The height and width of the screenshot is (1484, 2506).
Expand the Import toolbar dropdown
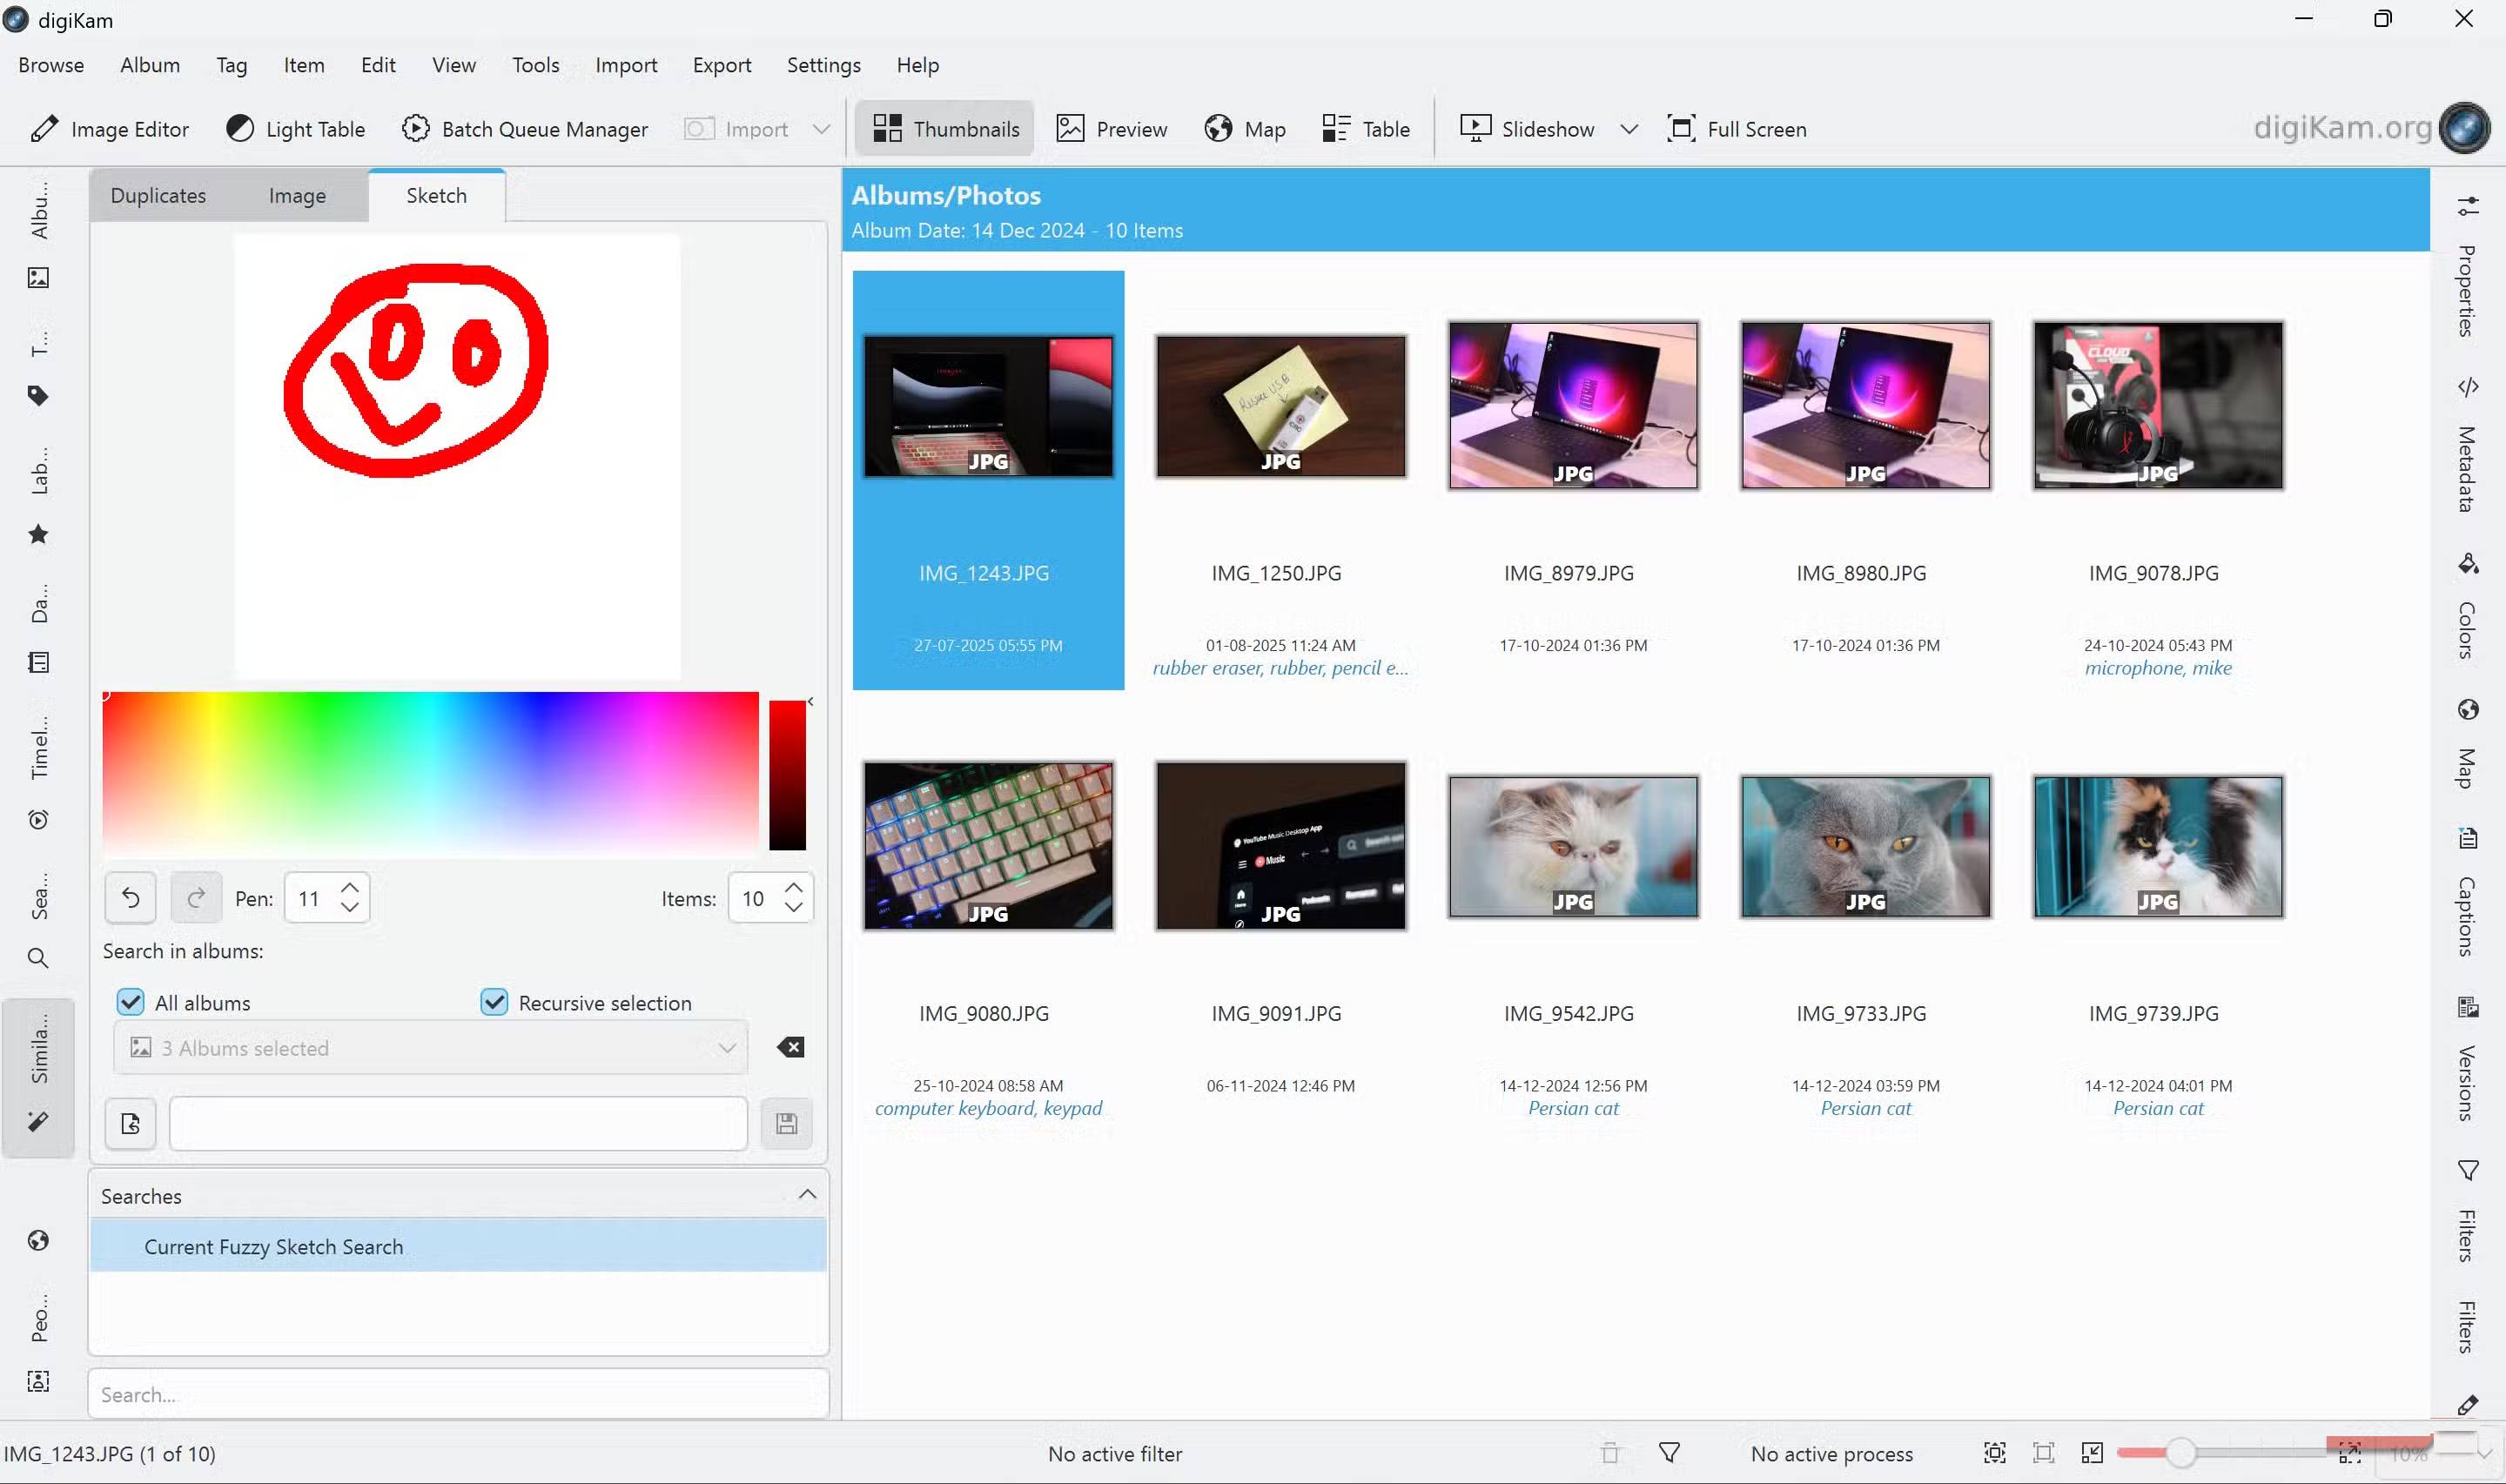coord(821,128)
